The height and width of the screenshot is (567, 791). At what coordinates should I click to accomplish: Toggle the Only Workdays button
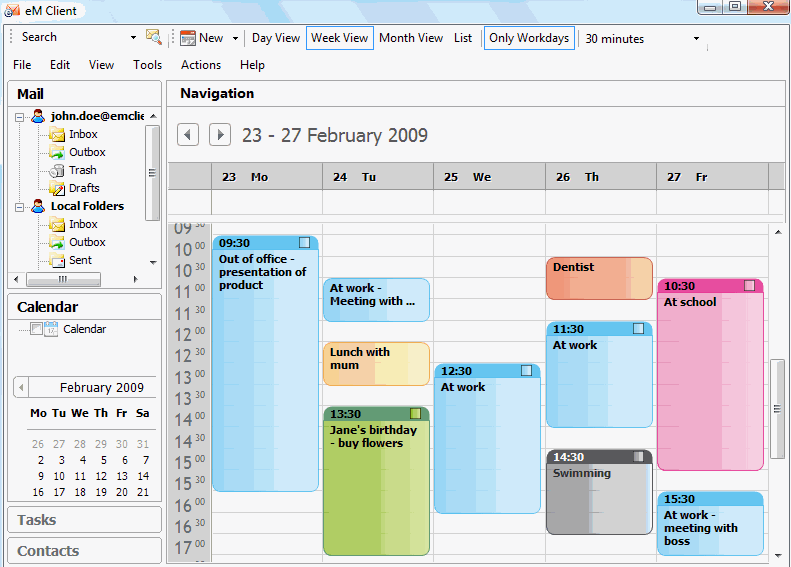pyautogui.click(x=529, y=38)
